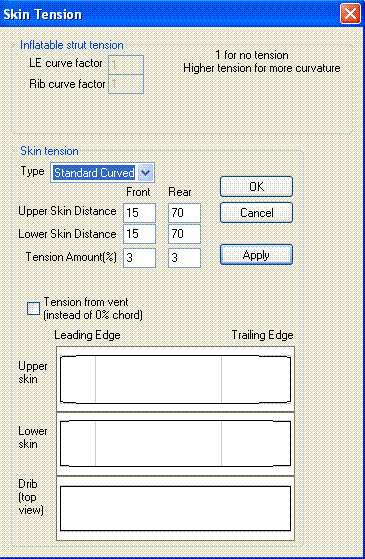Focus the Lower Skin Distance Front field
This screenshot has height=559, width=365.
tap(139, 234)
